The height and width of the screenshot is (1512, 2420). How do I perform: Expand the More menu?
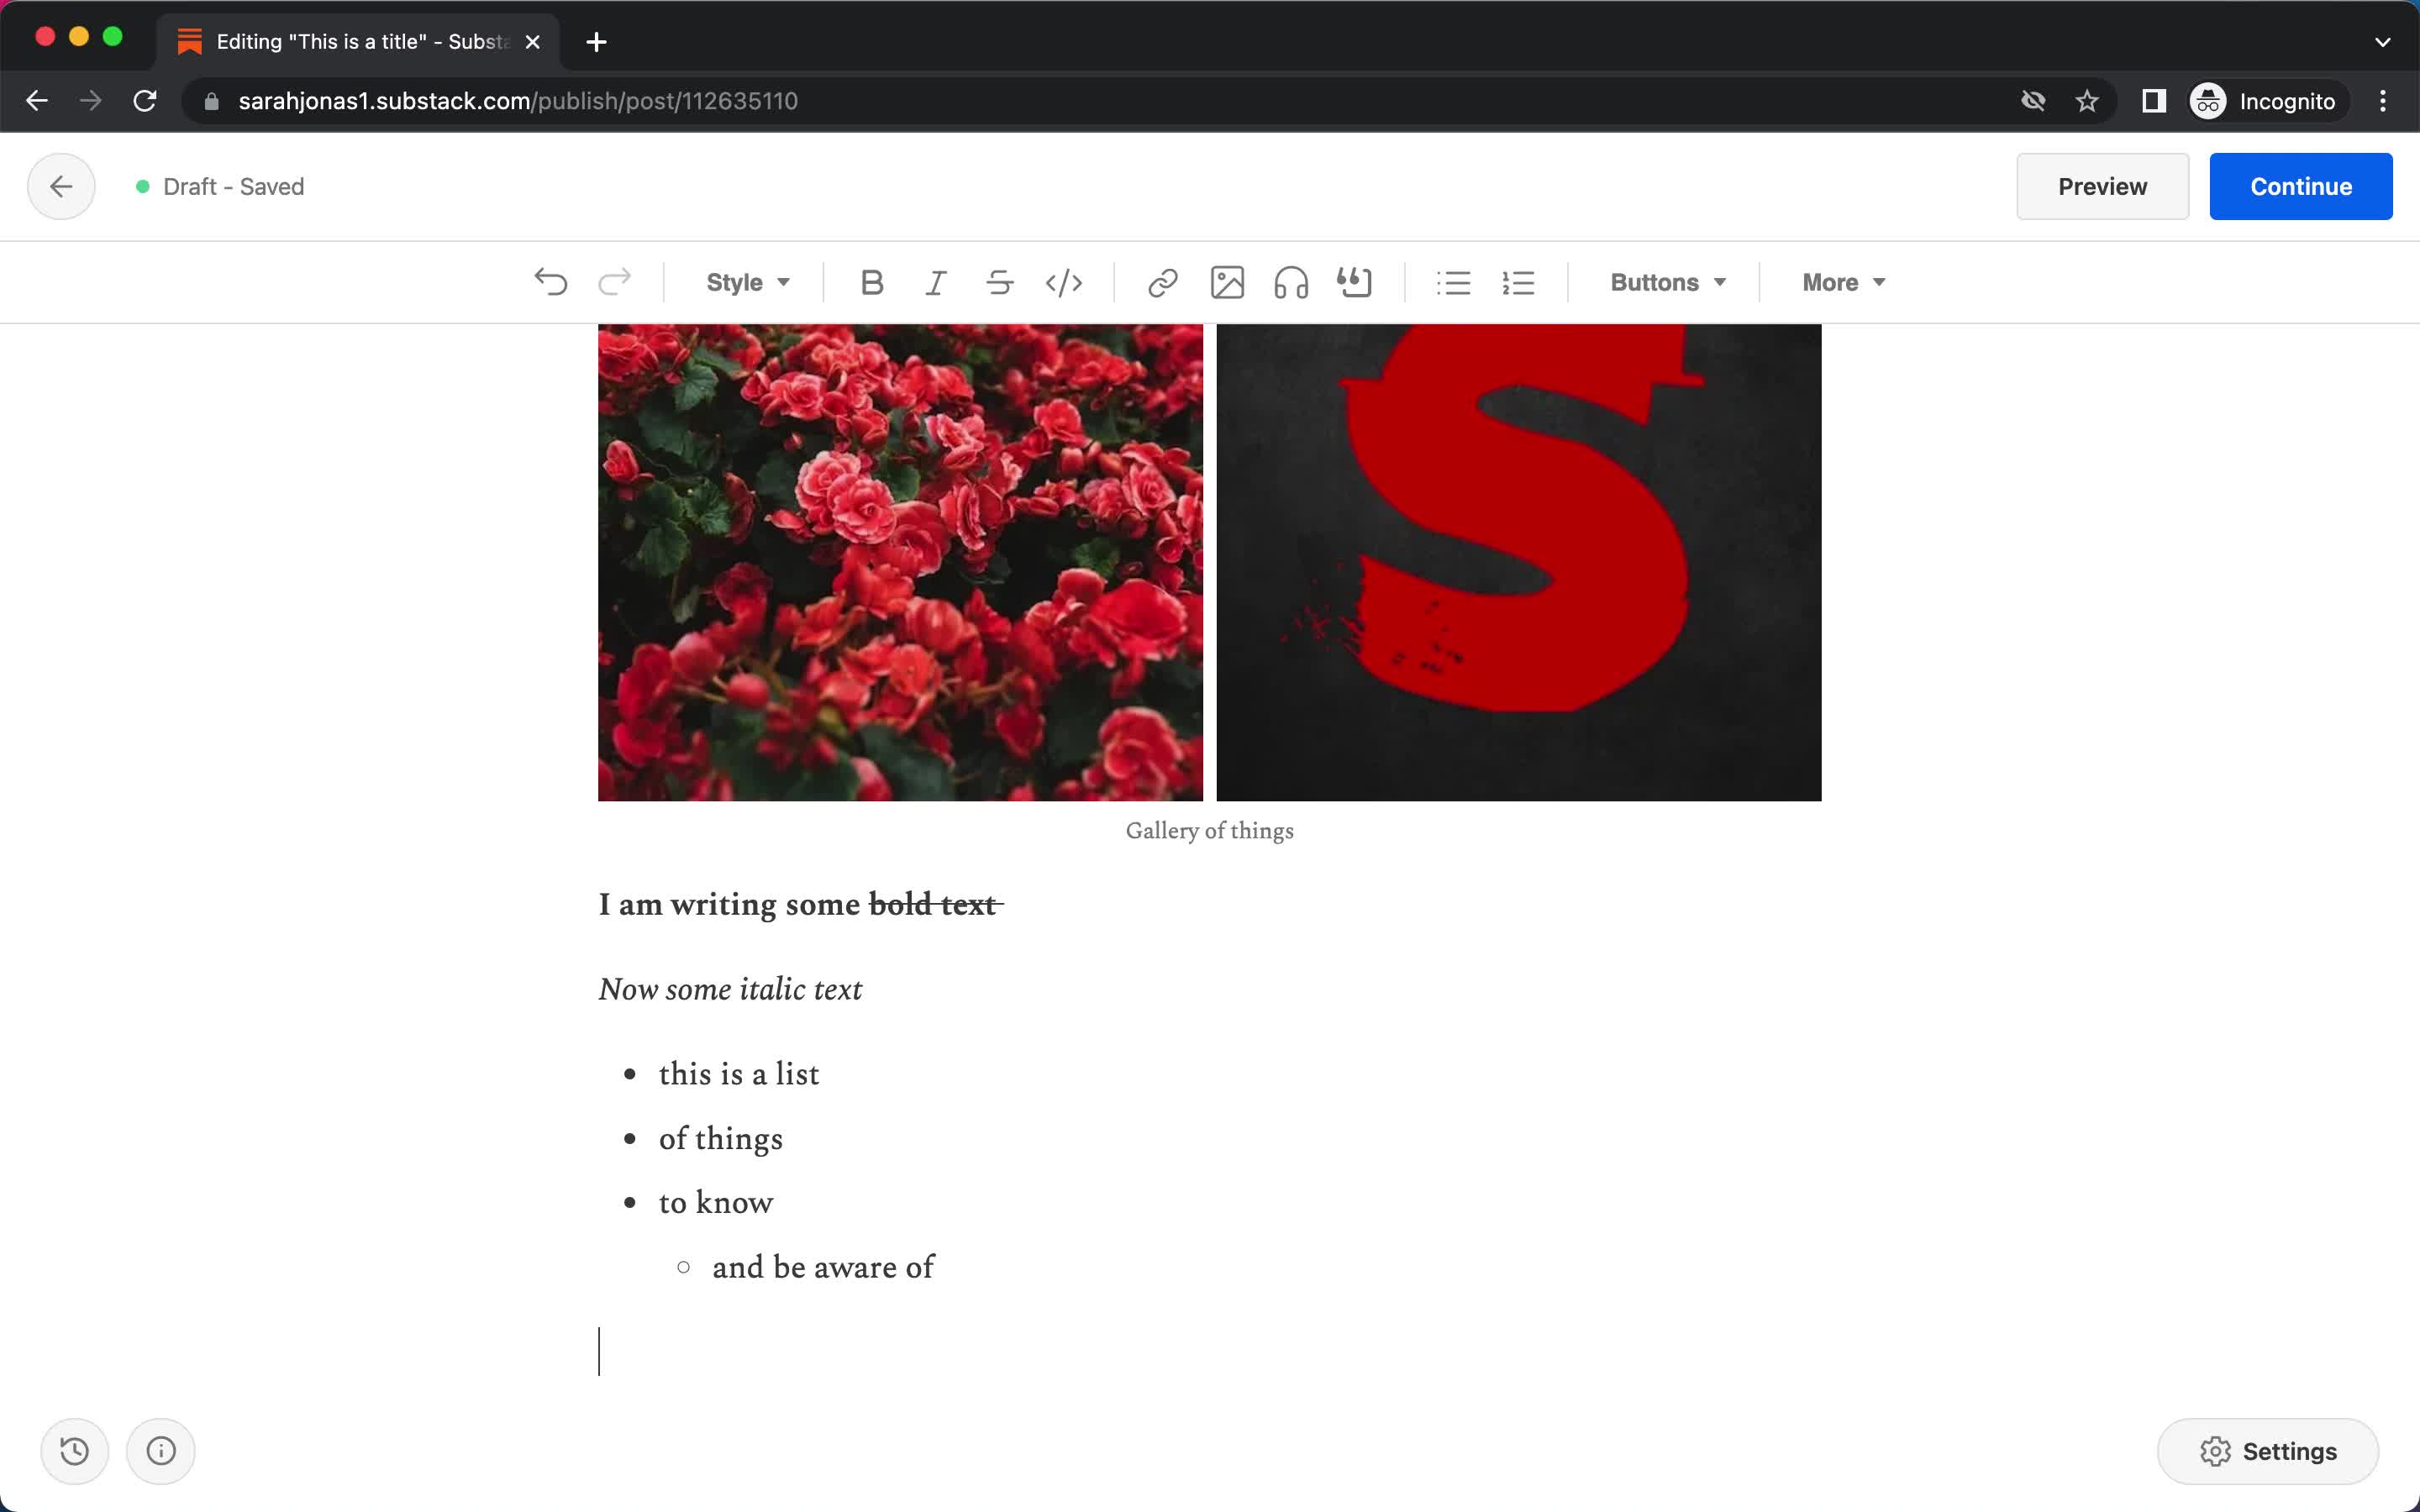click(x=1843, y=282)
